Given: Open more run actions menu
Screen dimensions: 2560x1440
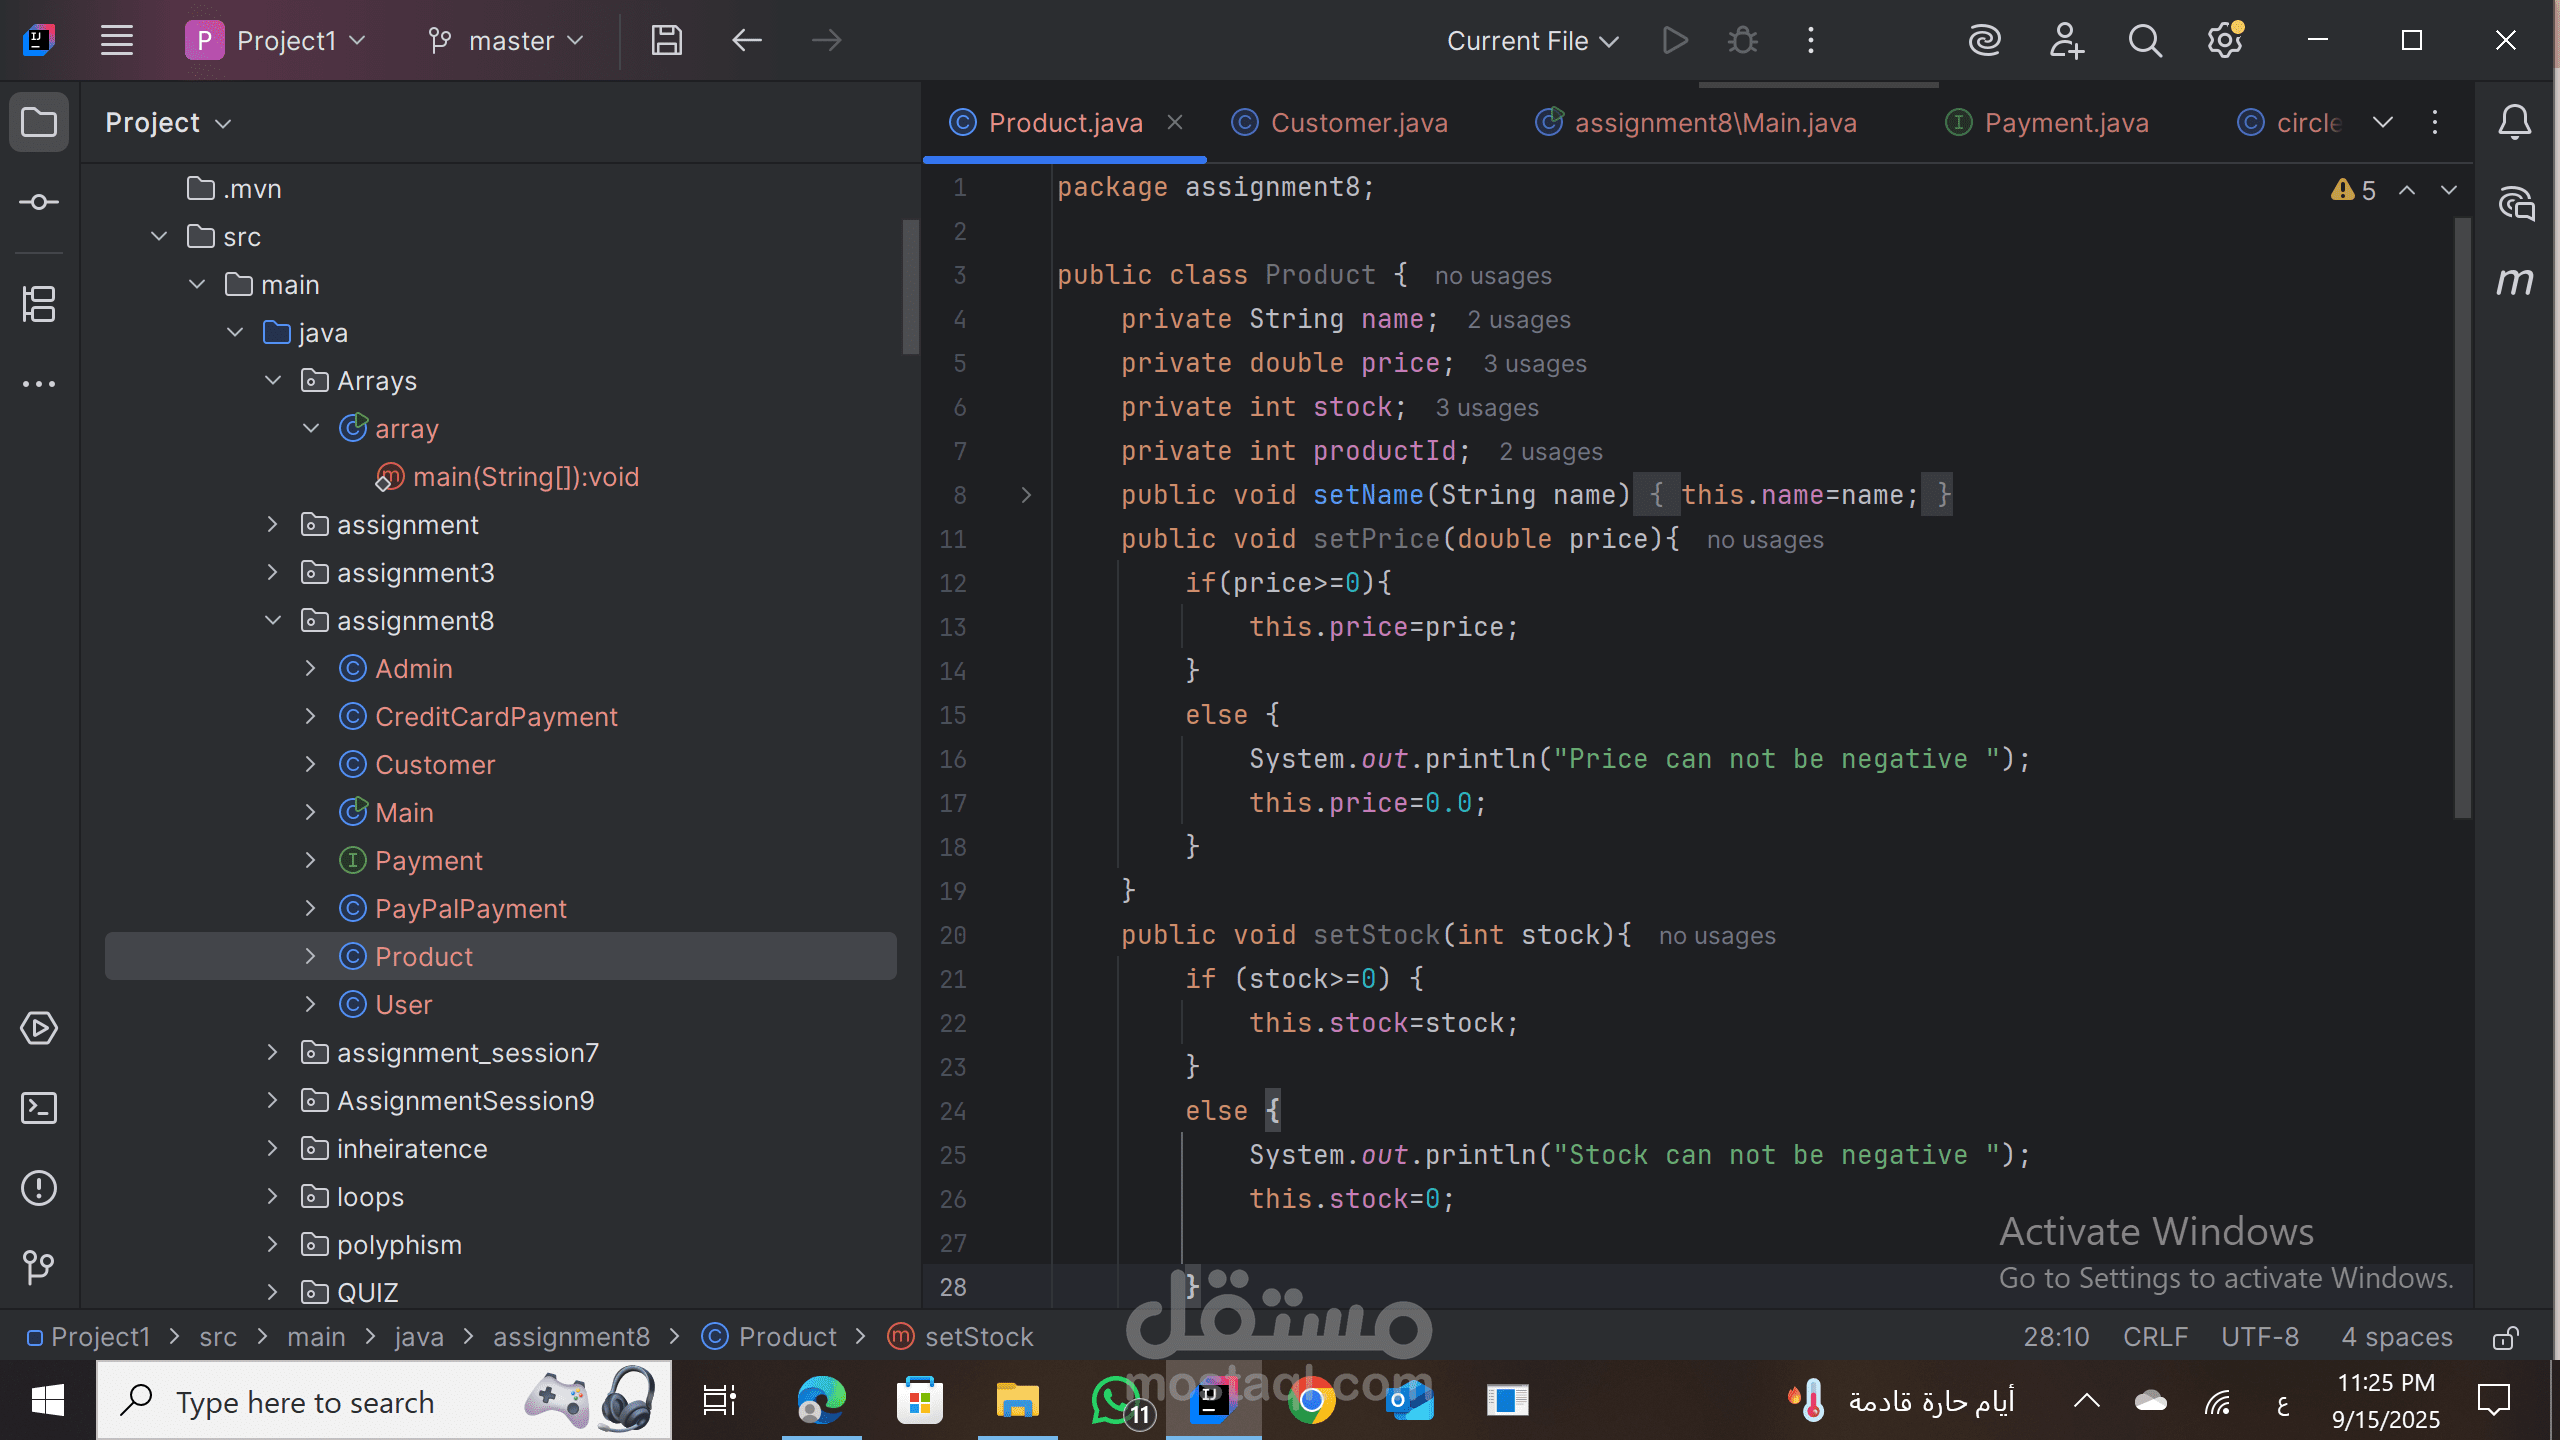Looking at the screenshot, I should point(1811,41).
